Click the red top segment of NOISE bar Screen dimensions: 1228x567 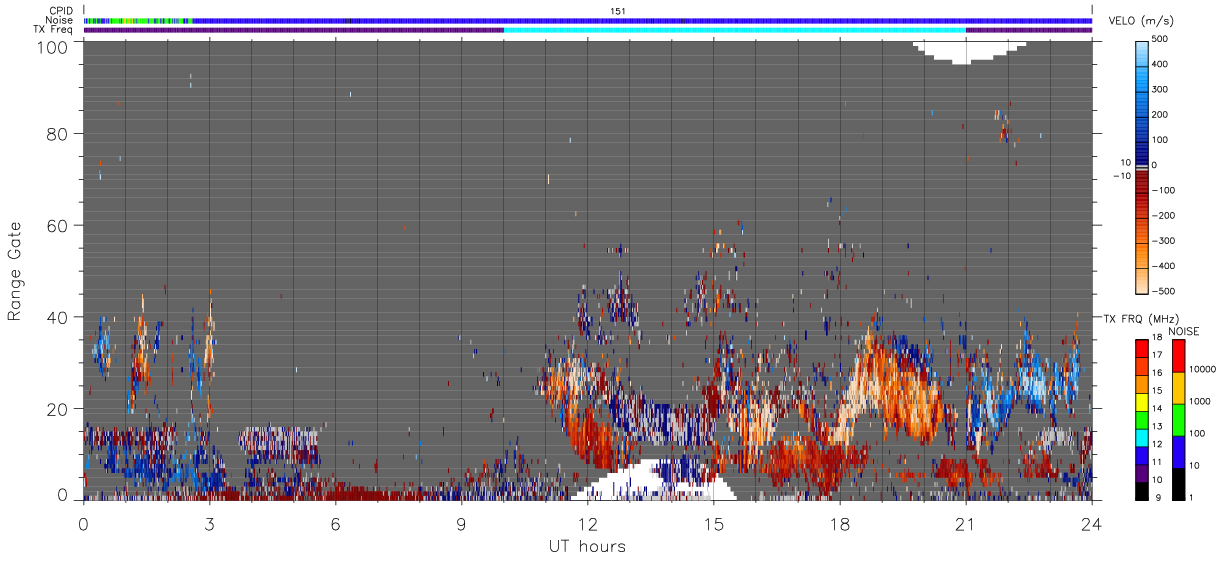[x=1177, y=356]
